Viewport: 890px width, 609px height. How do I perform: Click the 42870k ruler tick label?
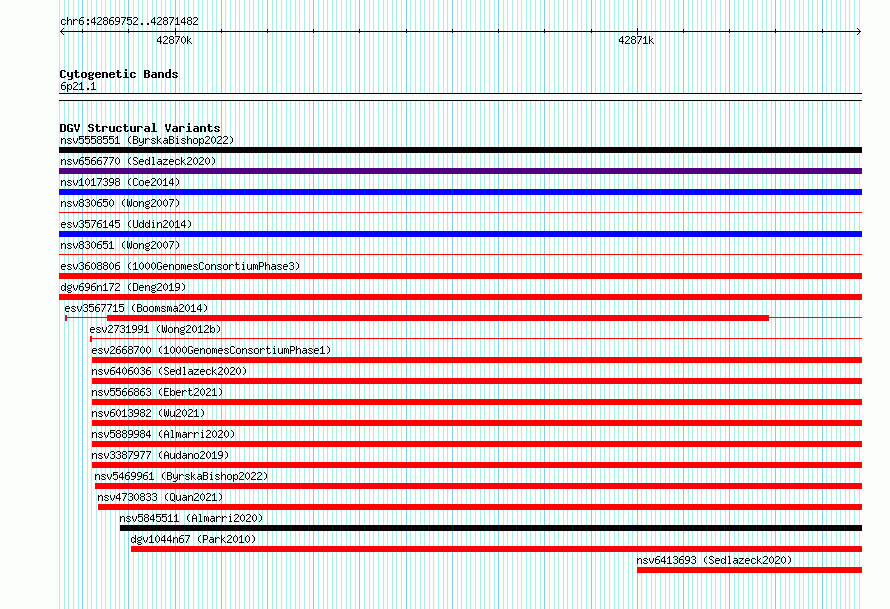tap(174, 40)
